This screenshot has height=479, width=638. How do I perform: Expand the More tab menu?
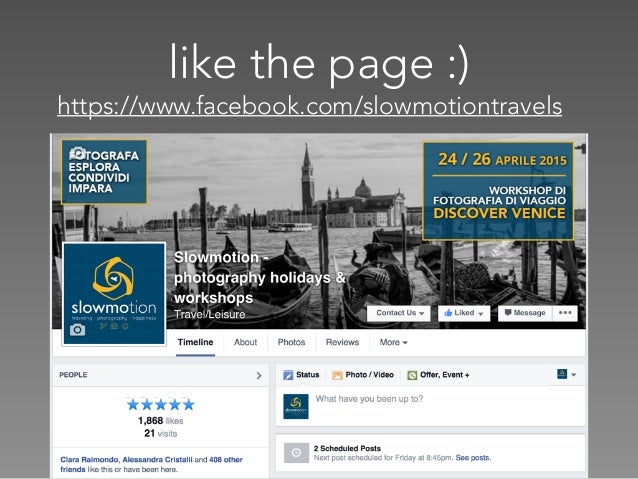tap(393, 342)
